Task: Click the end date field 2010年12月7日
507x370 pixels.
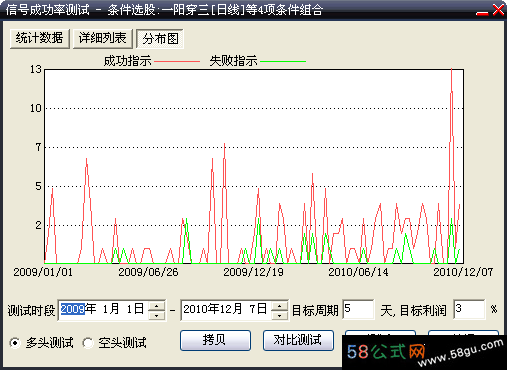Action: (x=225, y=309)
